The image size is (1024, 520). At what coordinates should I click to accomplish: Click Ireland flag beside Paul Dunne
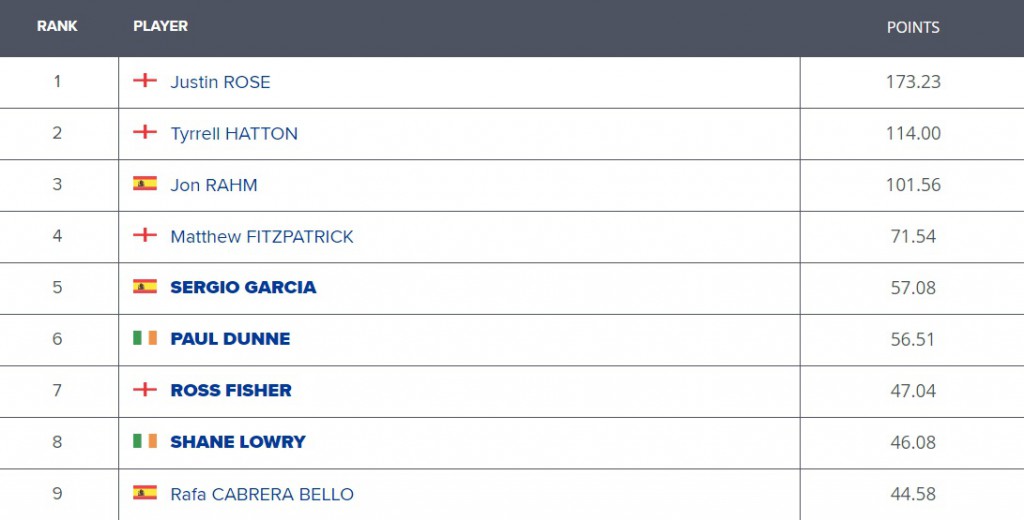[145, 338]
